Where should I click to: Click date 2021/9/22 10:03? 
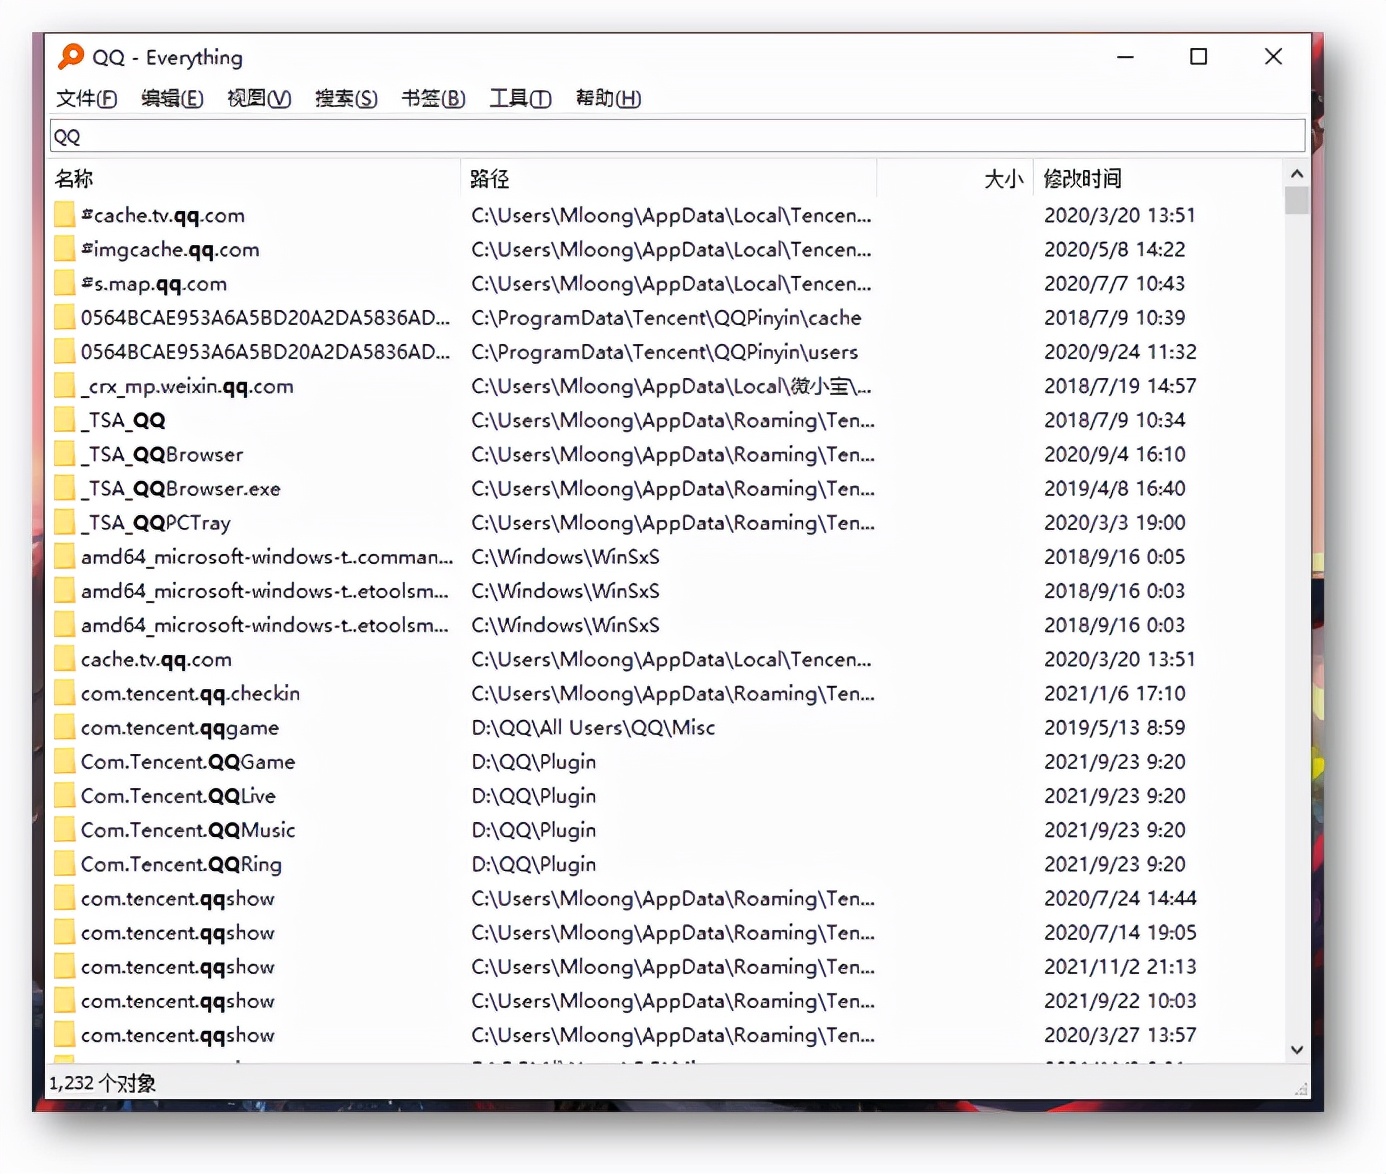point(1120,1000)
